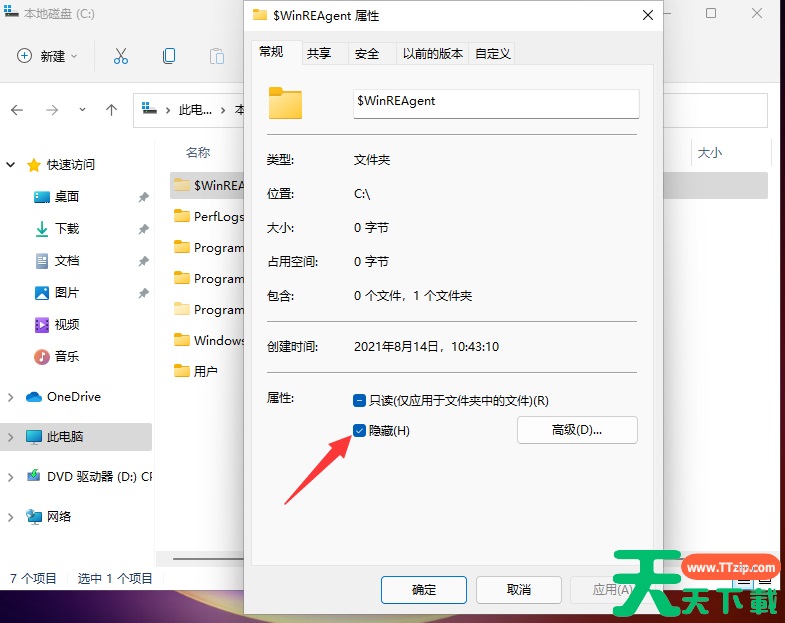Open Downloads (下载) in Quick access

pyautogui.click(x=67, y=228)
